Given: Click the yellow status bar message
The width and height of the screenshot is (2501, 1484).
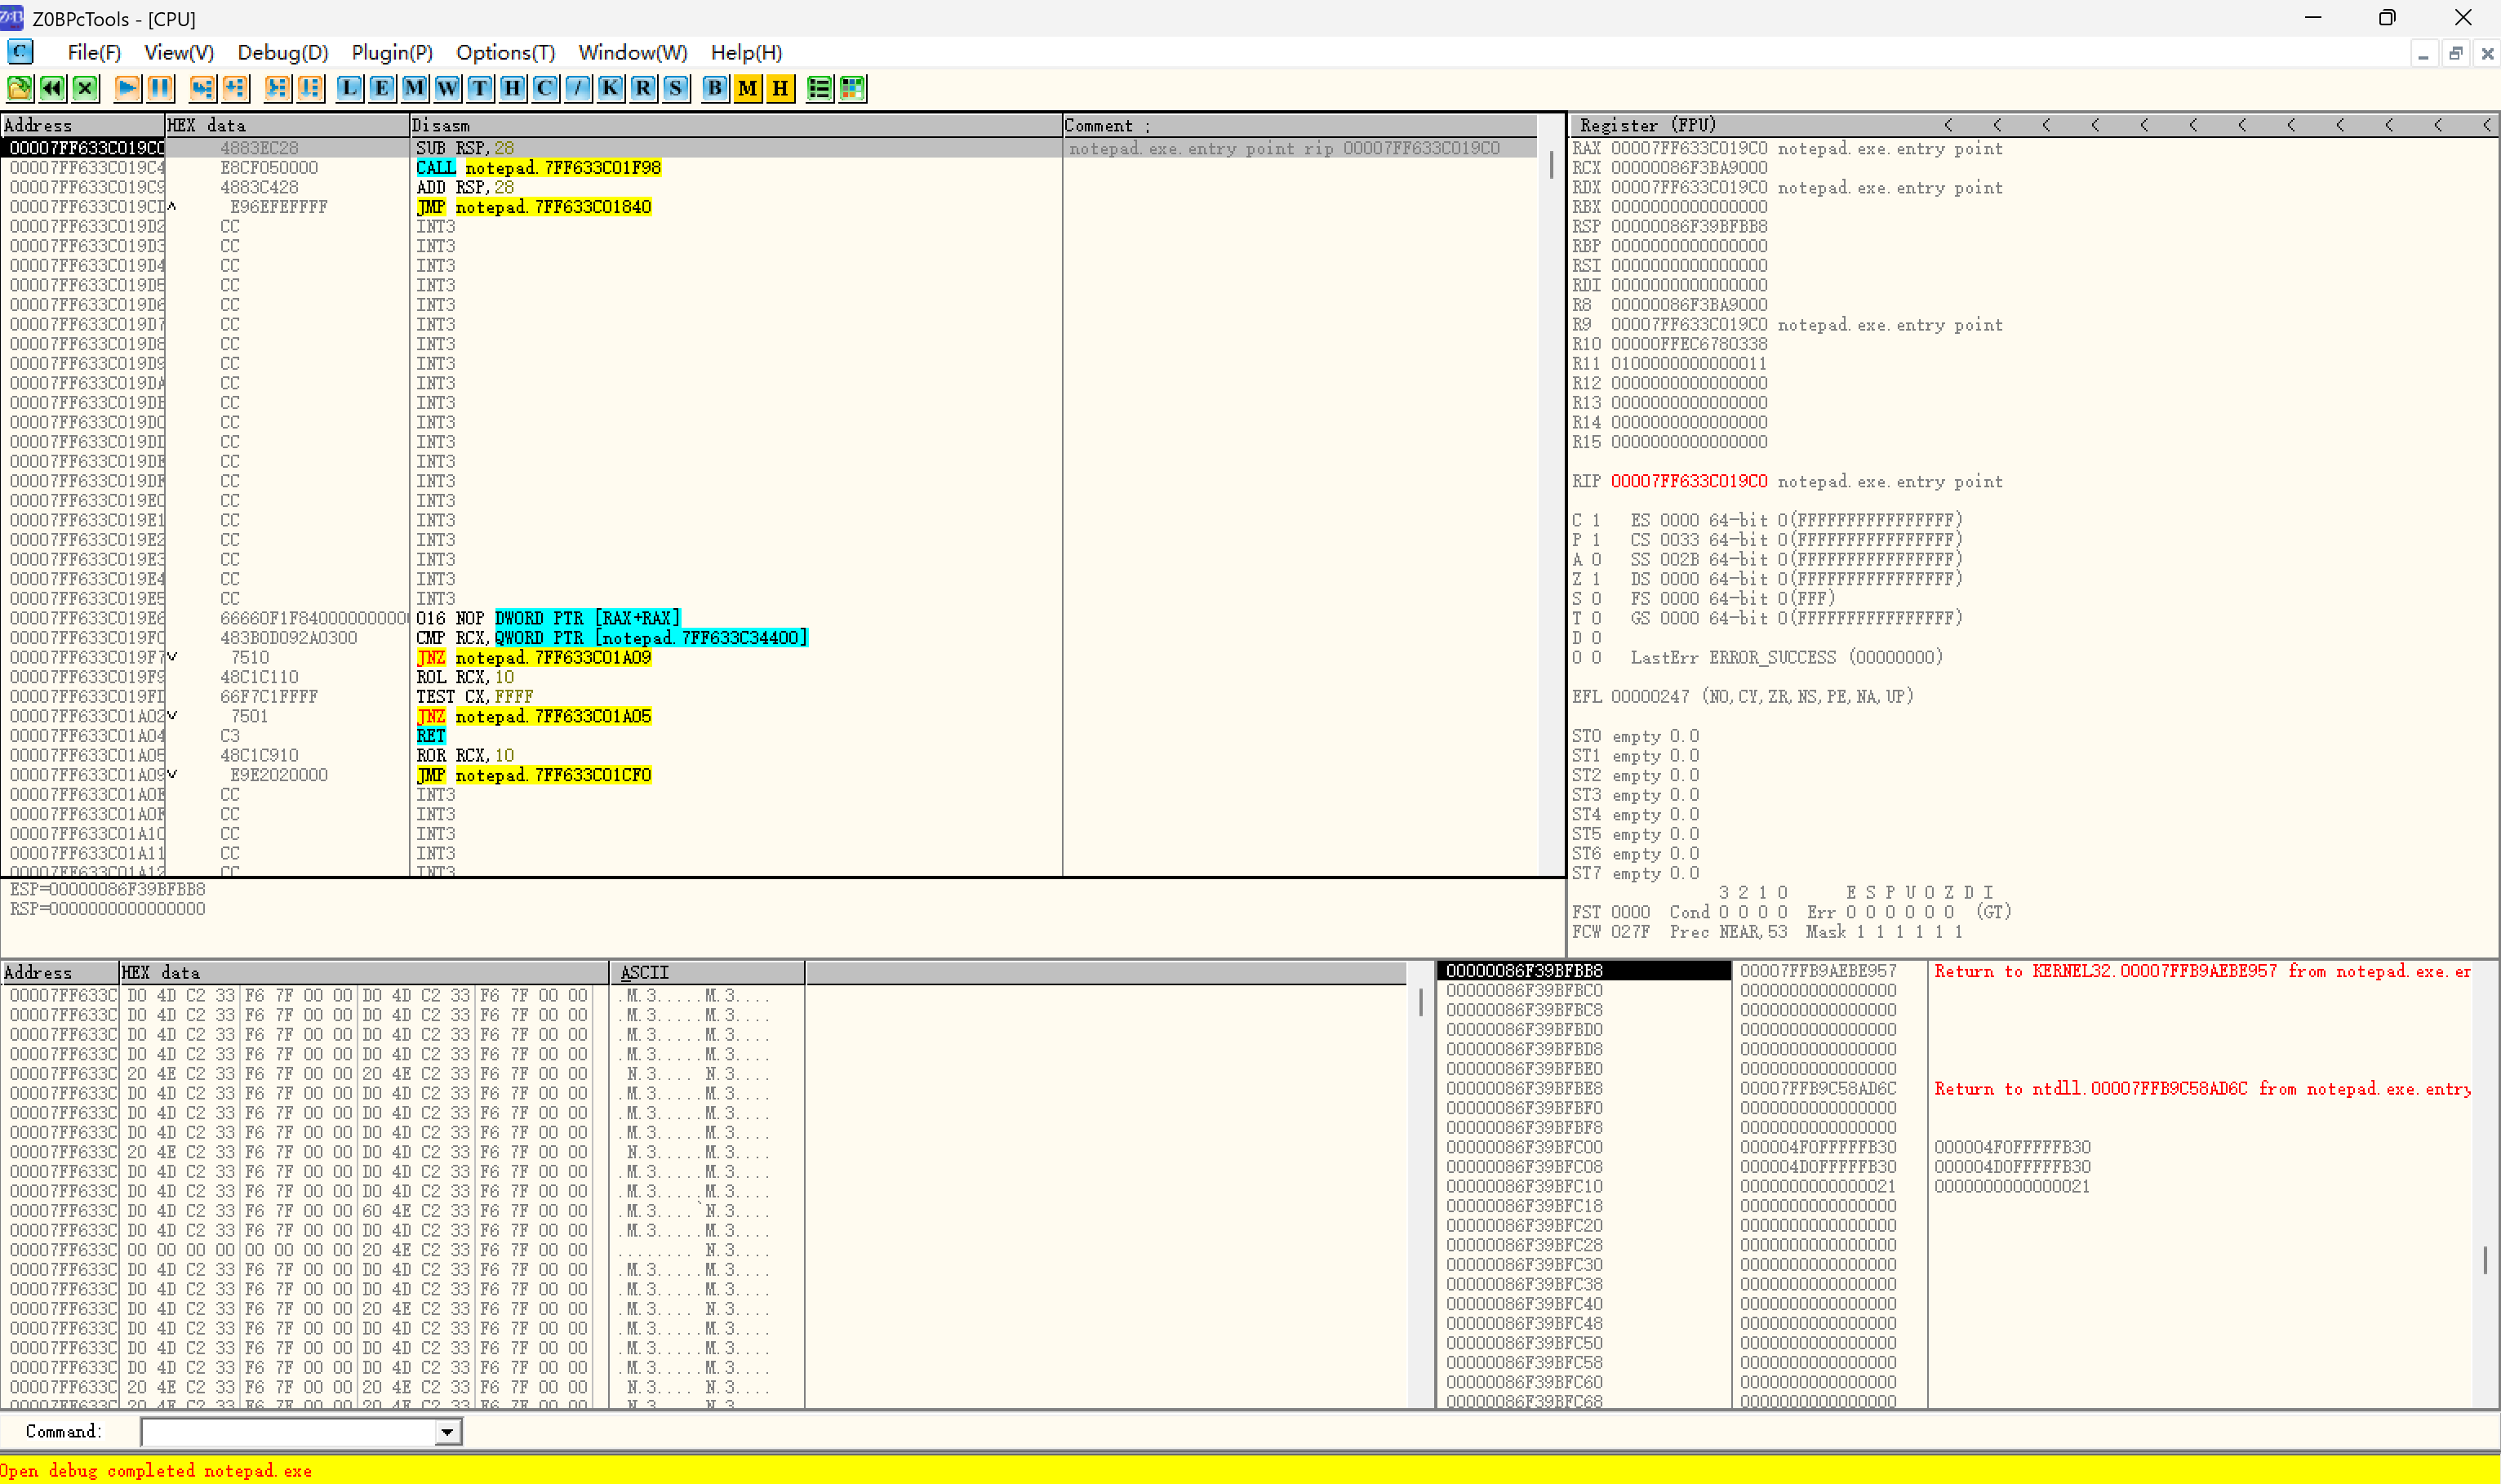Looking at the screenshot, I should pyautogui.click(x=156, y=1470).
